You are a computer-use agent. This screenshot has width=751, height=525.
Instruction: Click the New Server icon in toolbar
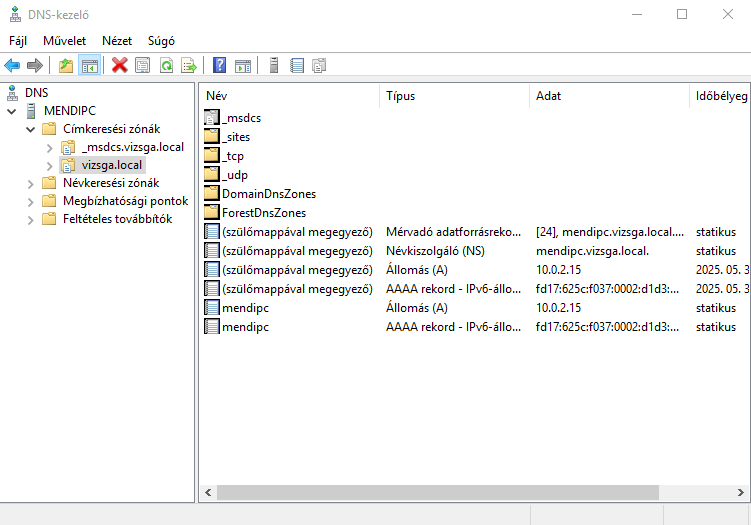[274, 66]
